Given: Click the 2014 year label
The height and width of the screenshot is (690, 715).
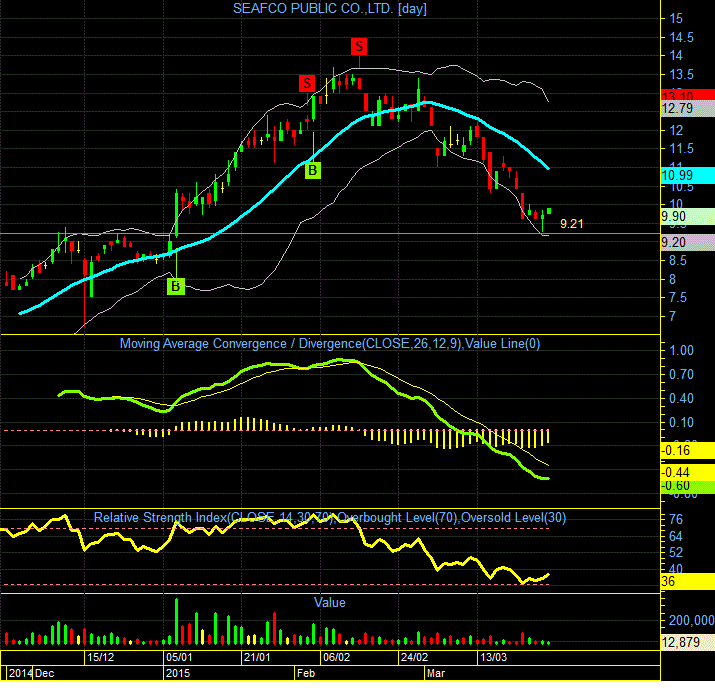Looking at the screenshot, I should tap(20, 673).
